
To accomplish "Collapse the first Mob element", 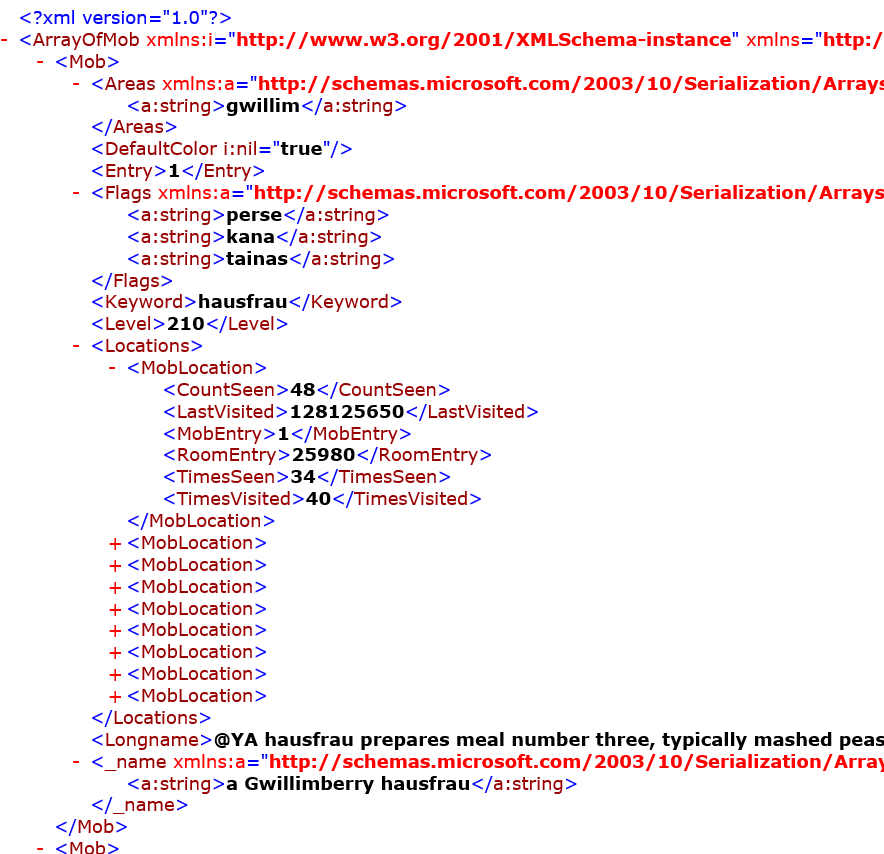I will (x=41, y=62).
